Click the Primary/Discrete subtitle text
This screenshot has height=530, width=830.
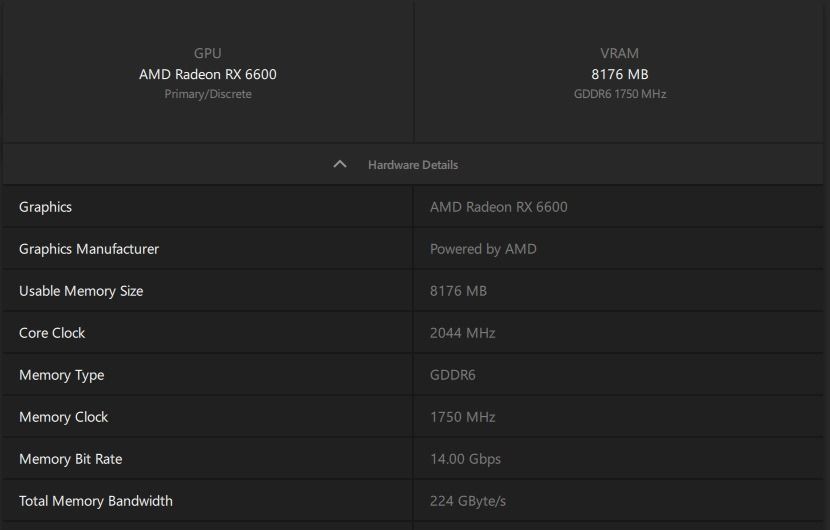pos(208,94)
